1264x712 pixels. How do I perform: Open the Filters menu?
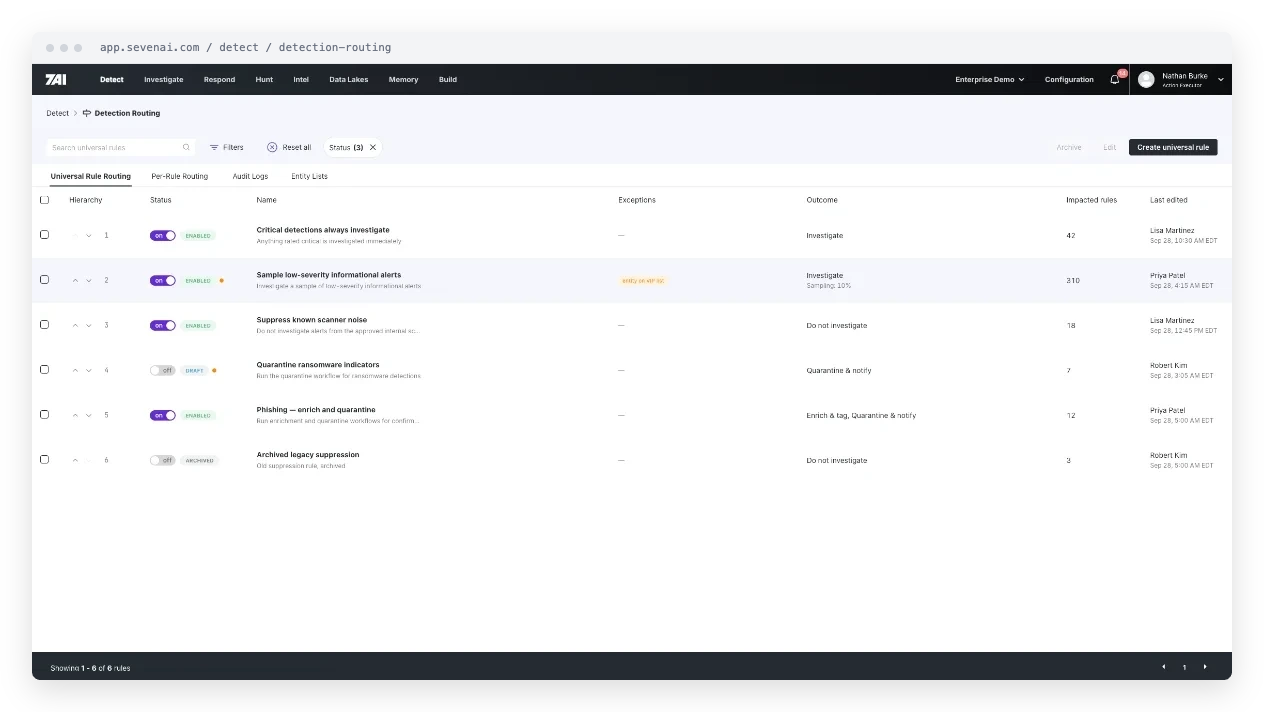tap(227, 147)
